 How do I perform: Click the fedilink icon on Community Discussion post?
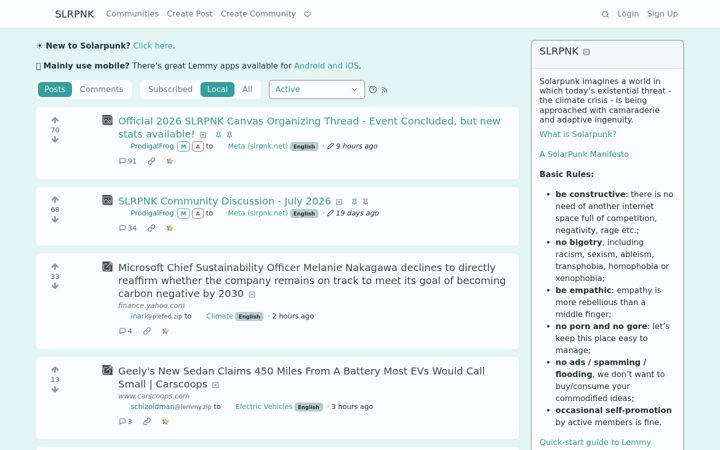[x=152, y=228]
